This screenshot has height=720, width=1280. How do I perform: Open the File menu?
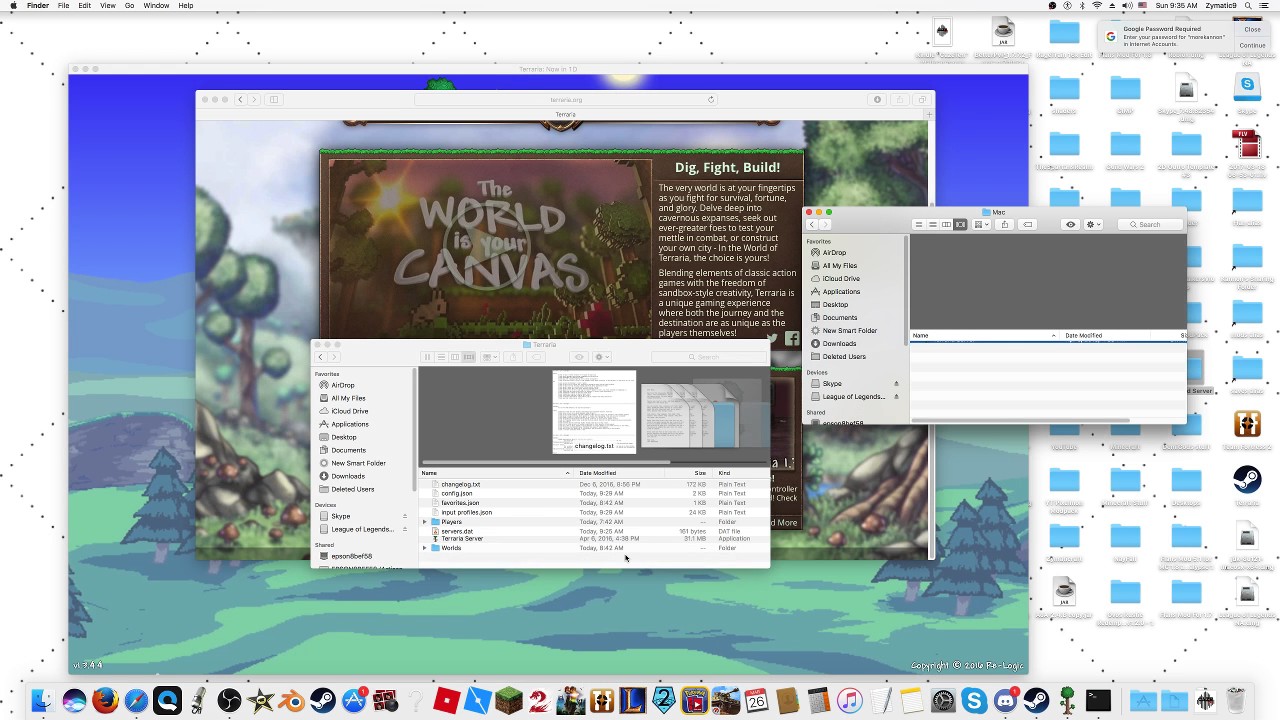[x=63, y=6]
